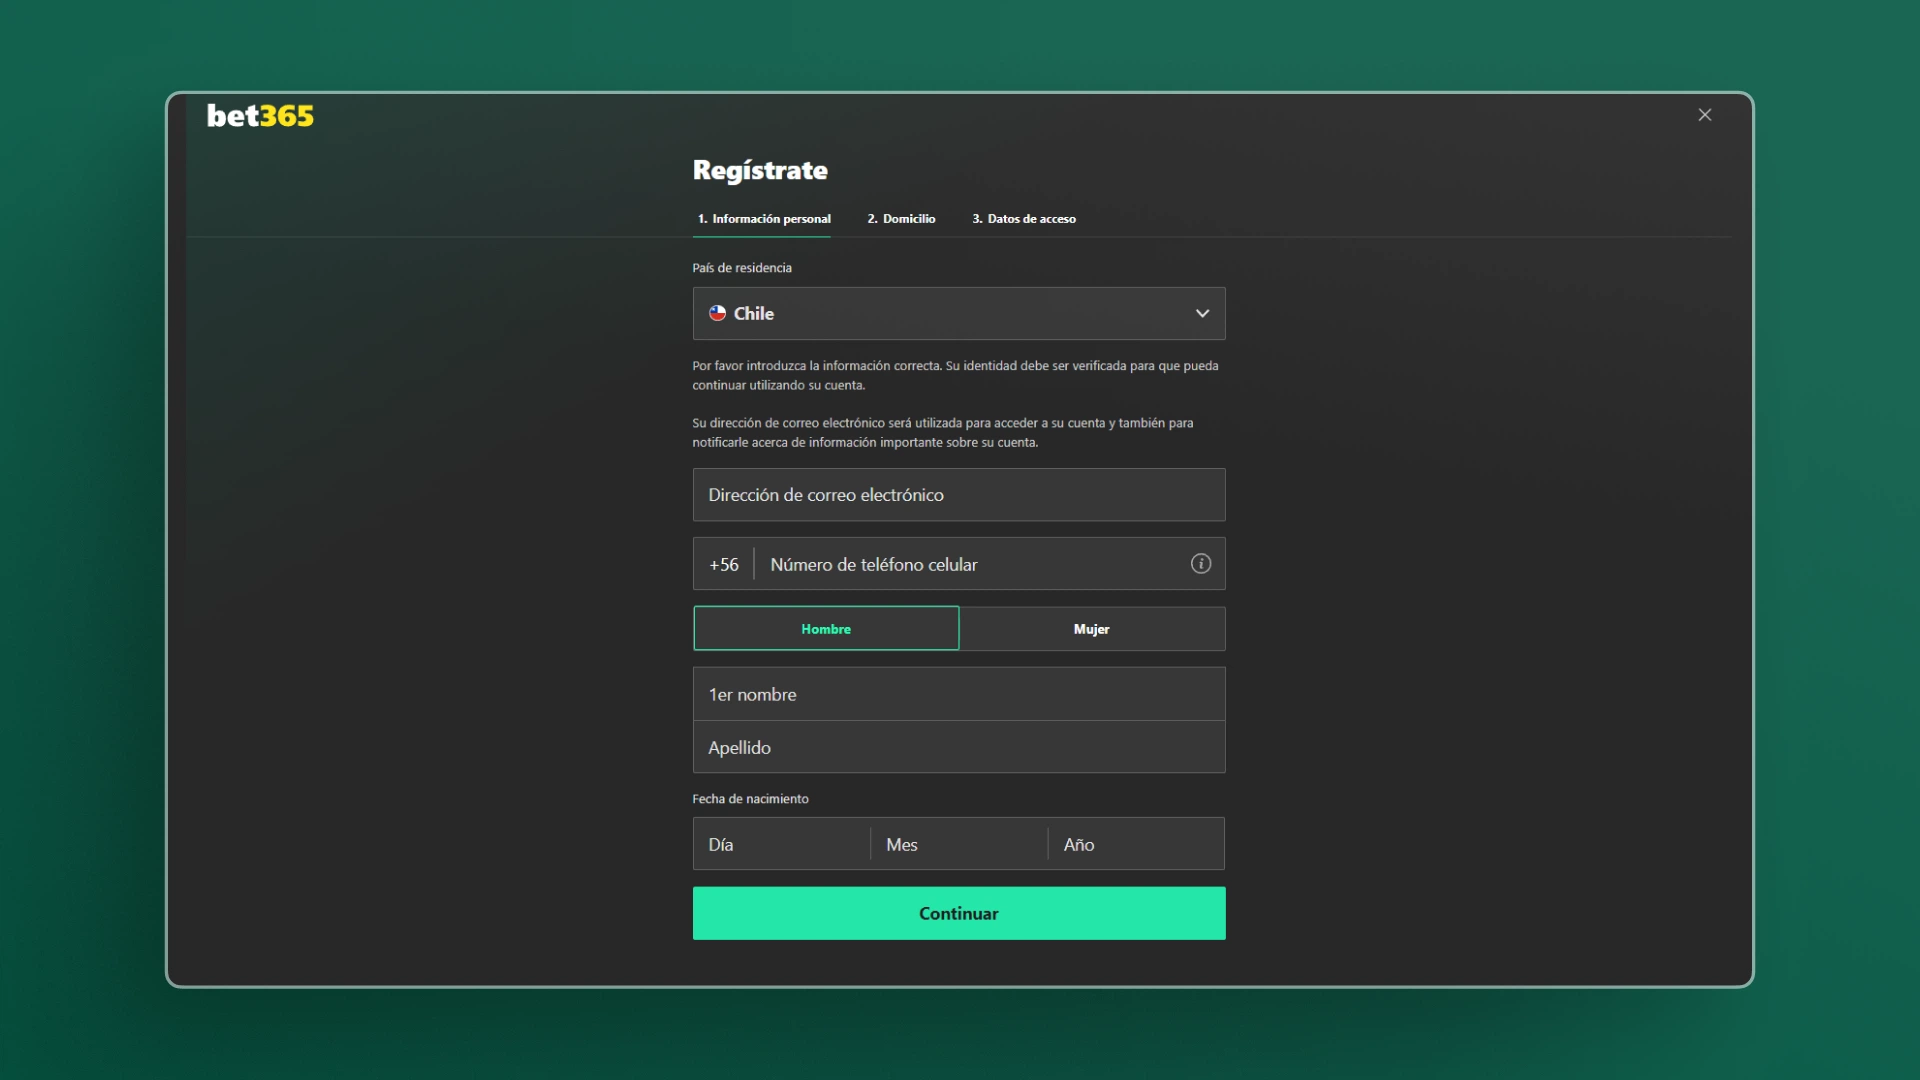Image resolution: width=1920 pixels, height=1080 pixels.
Task: Click the close X in the corner
Action: pos(1705,114)
